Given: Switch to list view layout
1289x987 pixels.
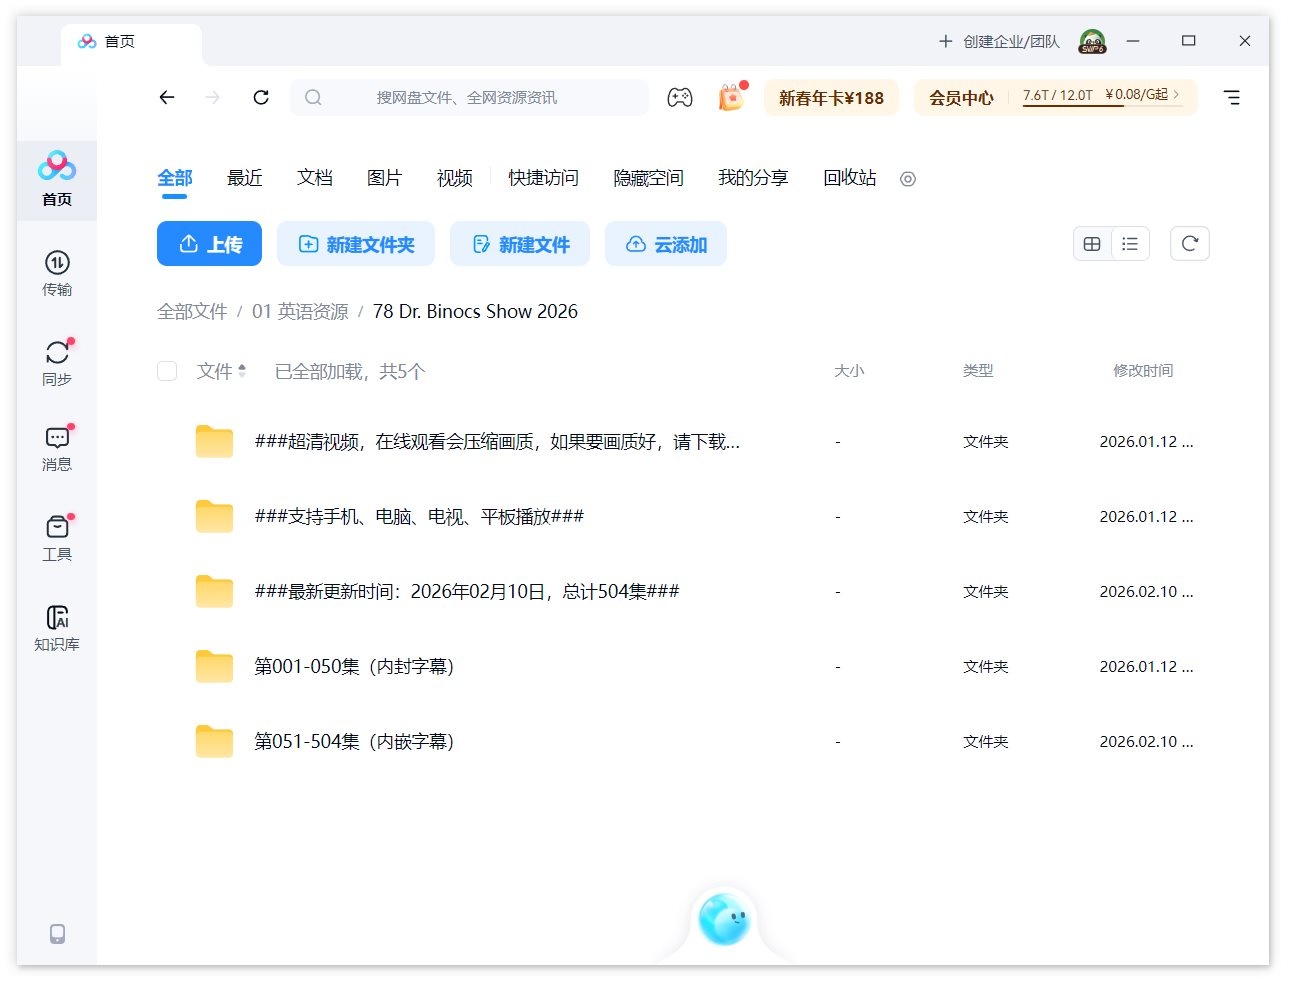Looking at the screenshot, I should [x=1130, y=243].
